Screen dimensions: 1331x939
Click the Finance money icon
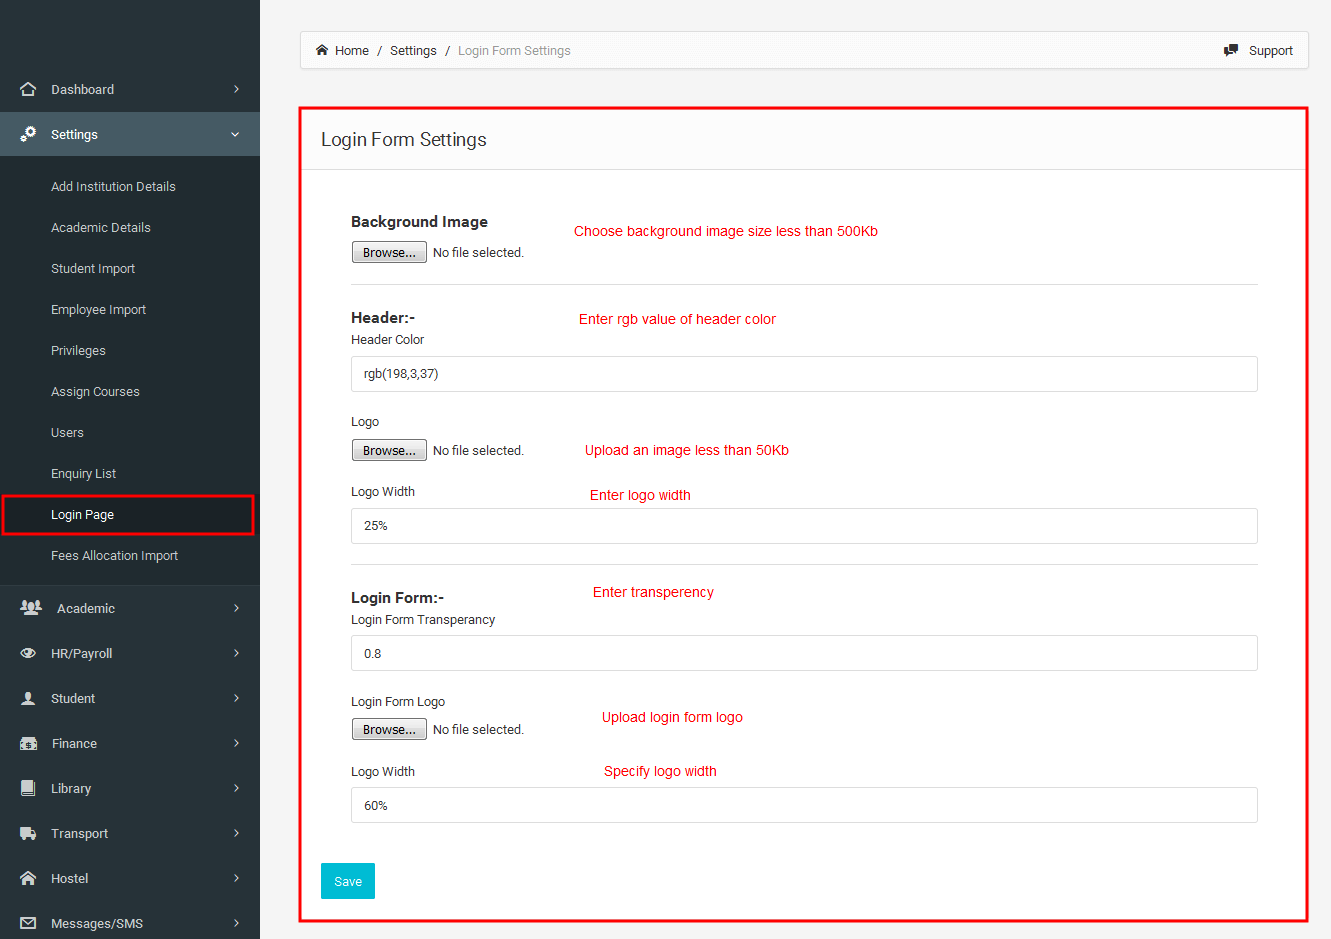click(29, 743)
